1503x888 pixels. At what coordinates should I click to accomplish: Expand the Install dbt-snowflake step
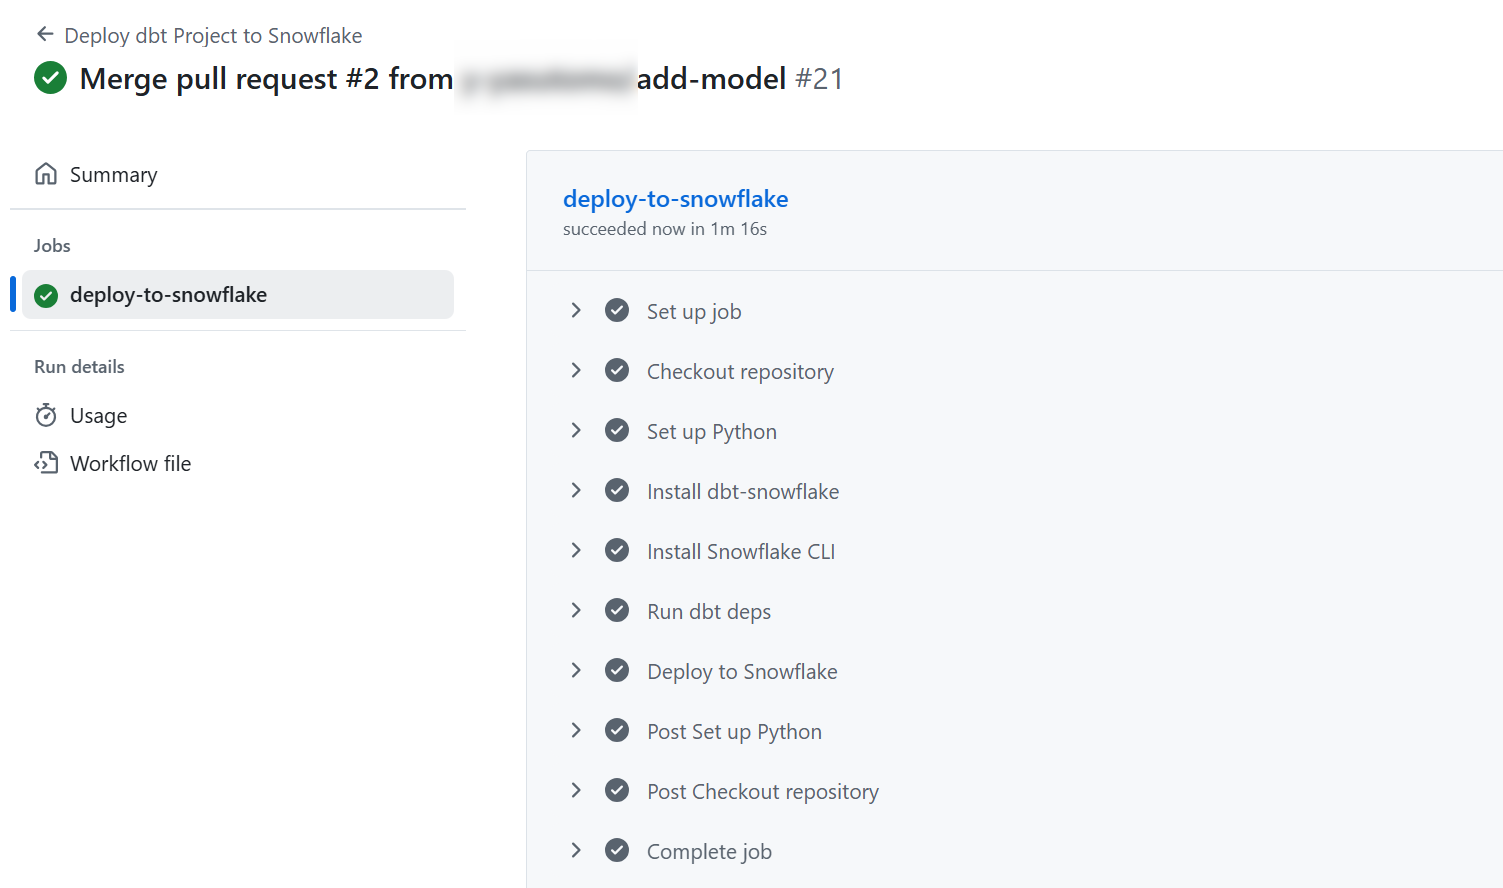tap(576, 491)
